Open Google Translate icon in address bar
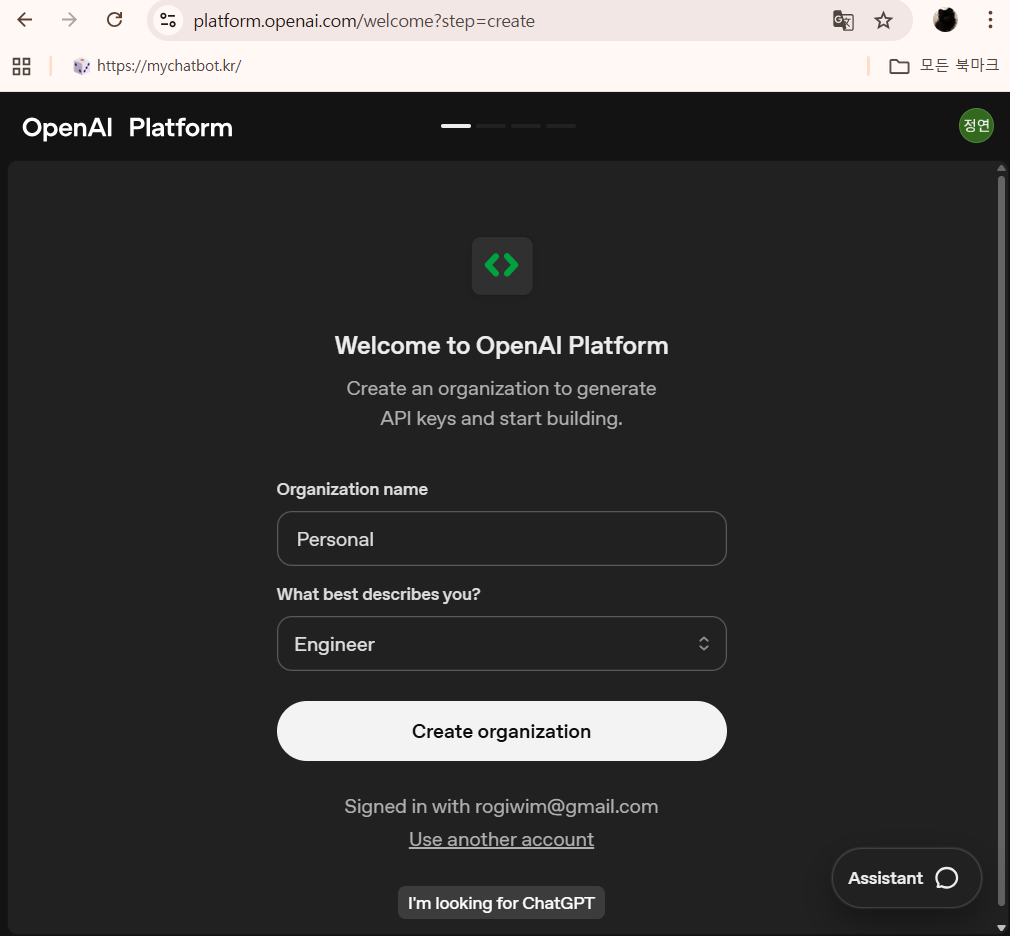Viewport: 1010px width, 936px height. pos(843,21)
